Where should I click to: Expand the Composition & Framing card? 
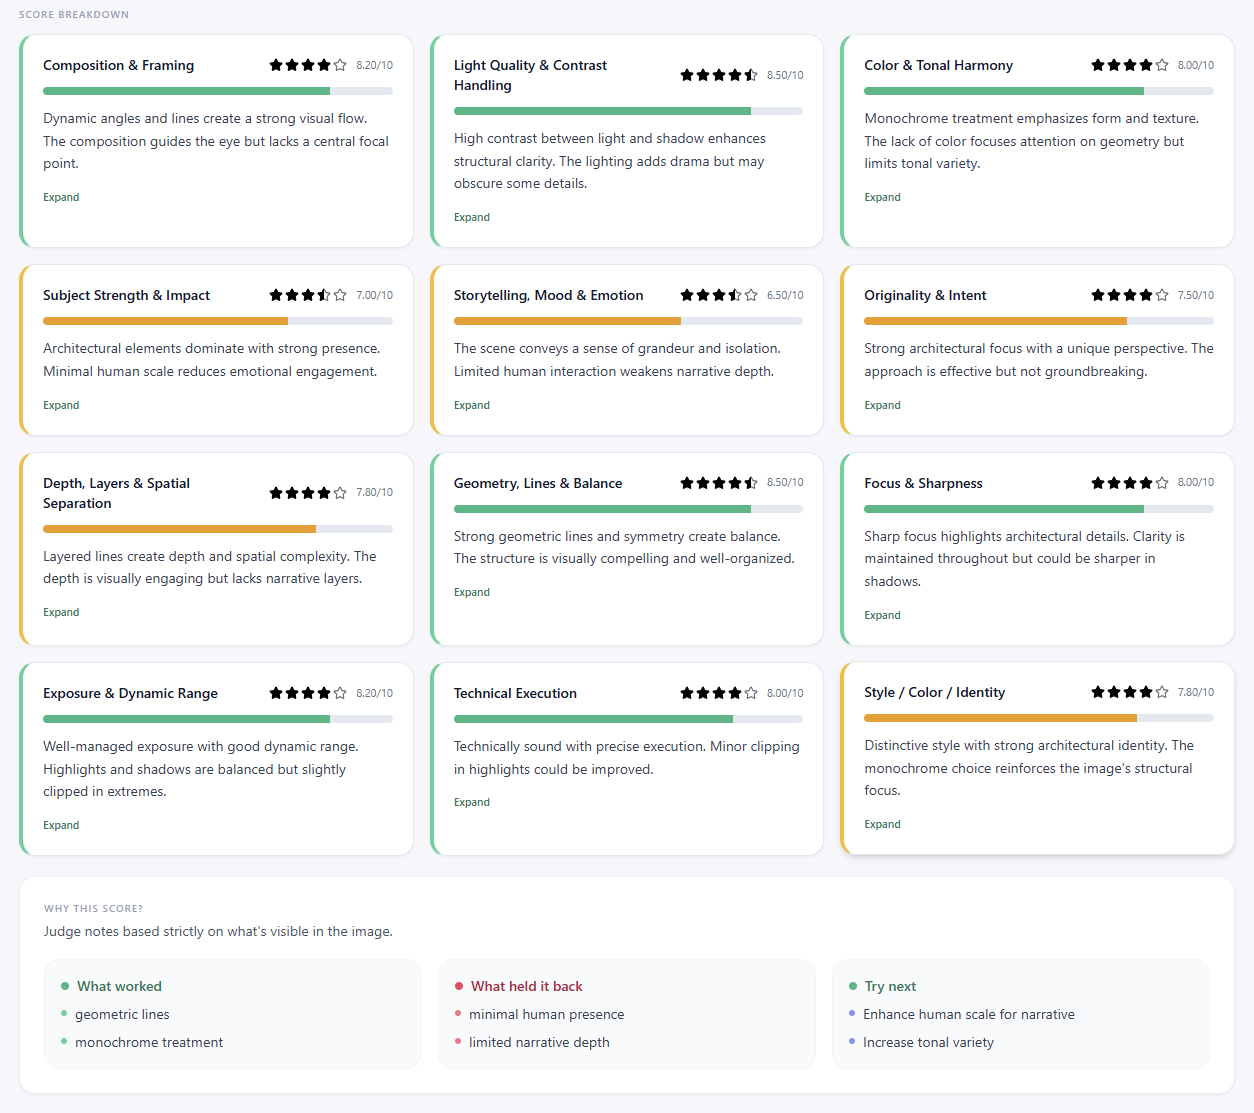coord(61,197)
